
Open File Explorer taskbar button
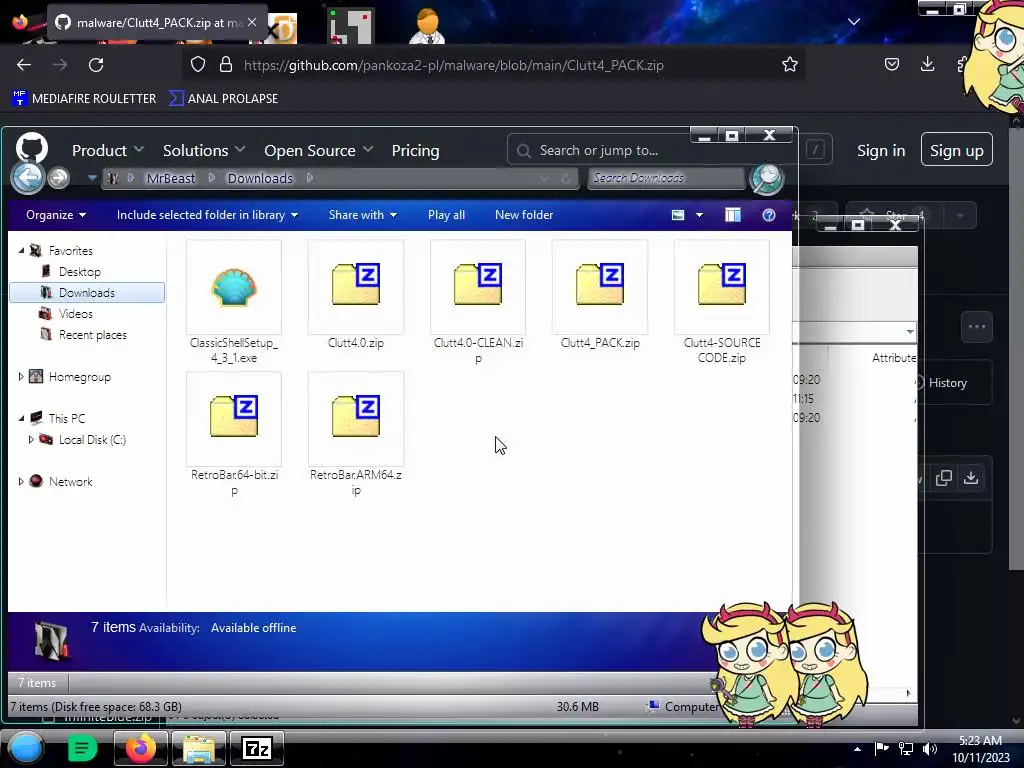[x=199, y=748]
